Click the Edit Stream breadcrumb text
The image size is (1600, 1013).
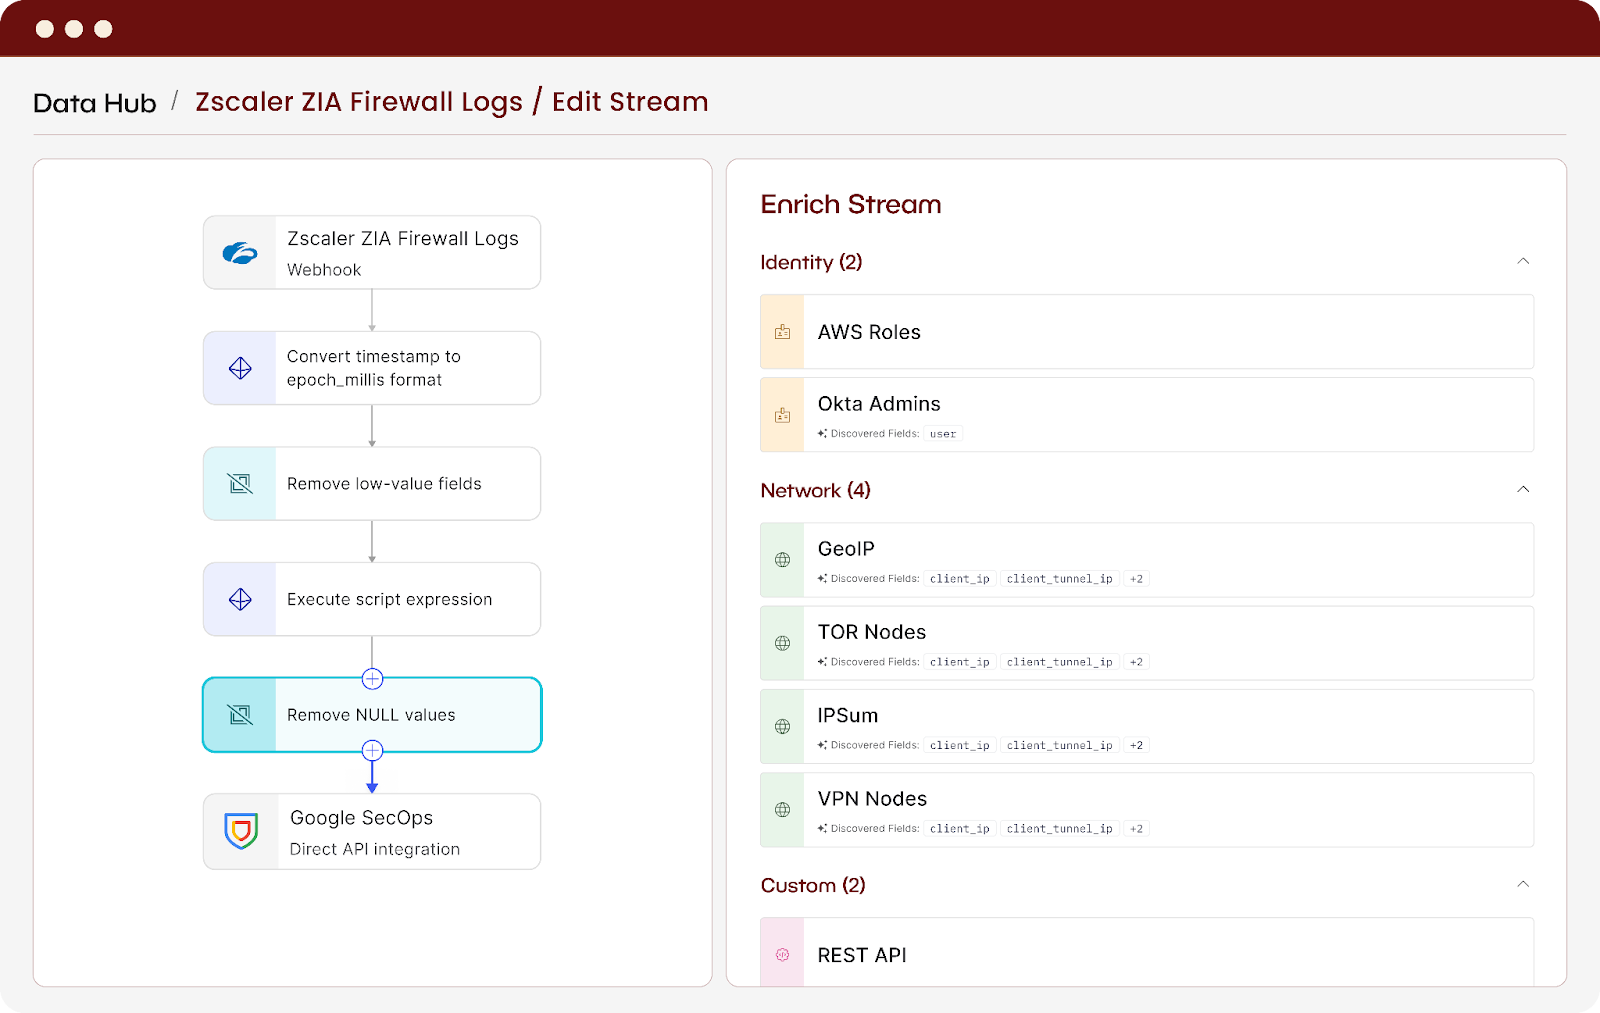(630, 102)
